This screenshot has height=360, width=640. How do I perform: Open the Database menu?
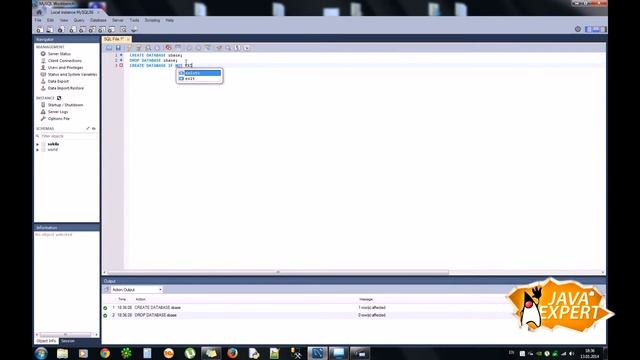(98, 20)
